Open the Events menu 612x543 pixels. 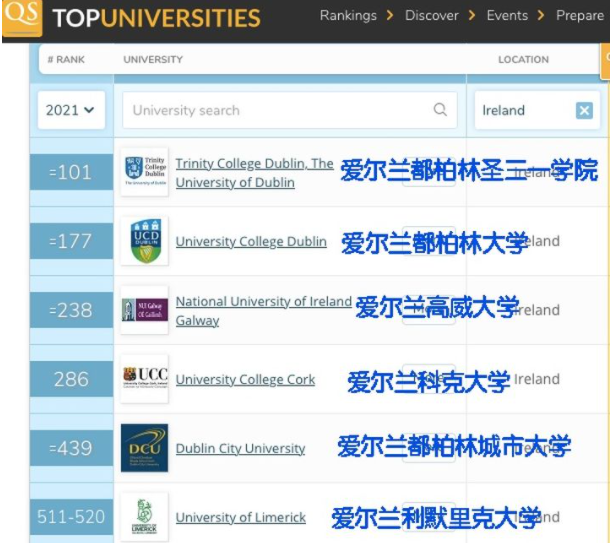(507, 16)
